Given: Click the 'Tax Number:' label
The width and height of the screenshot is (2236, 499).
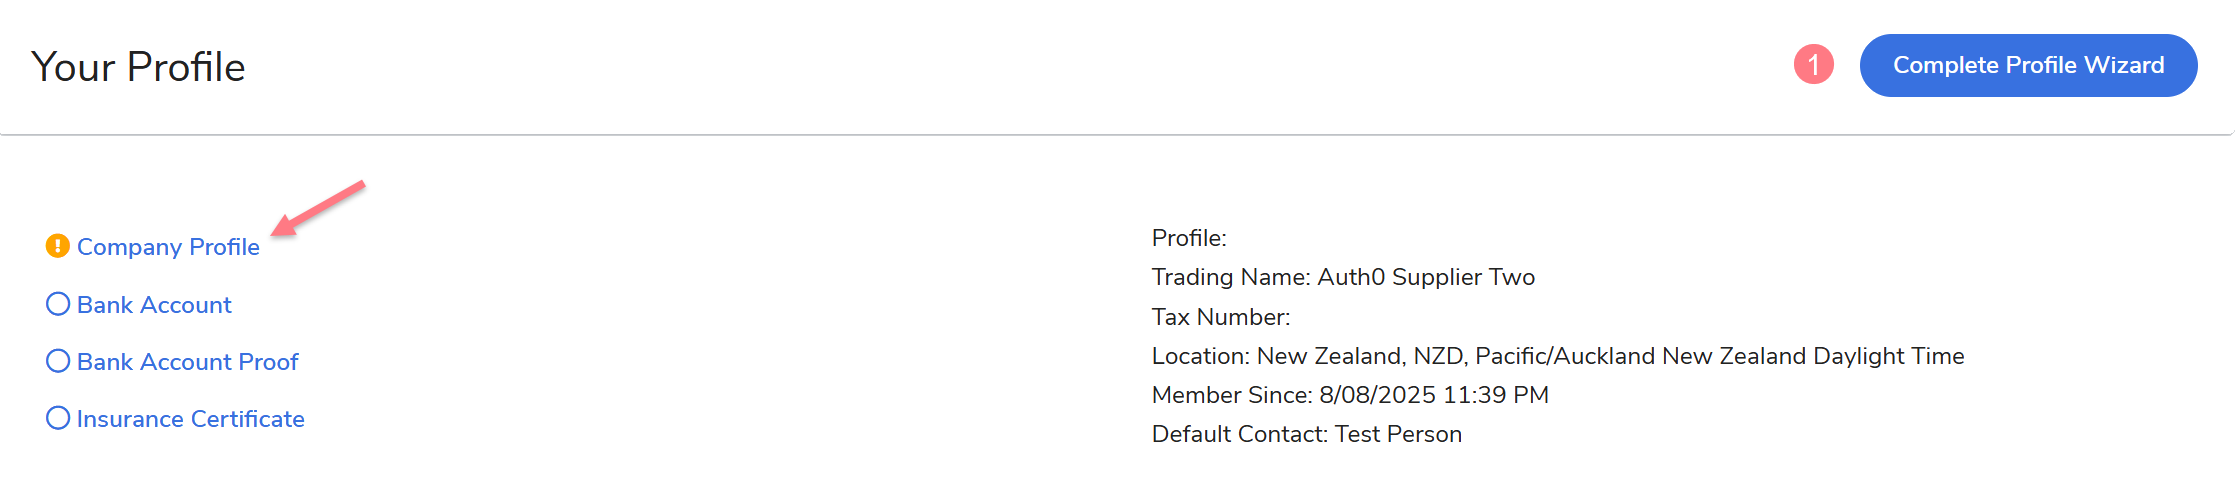Looking at the screenshot, I should pyautogui.click(x=1221, y=317).
